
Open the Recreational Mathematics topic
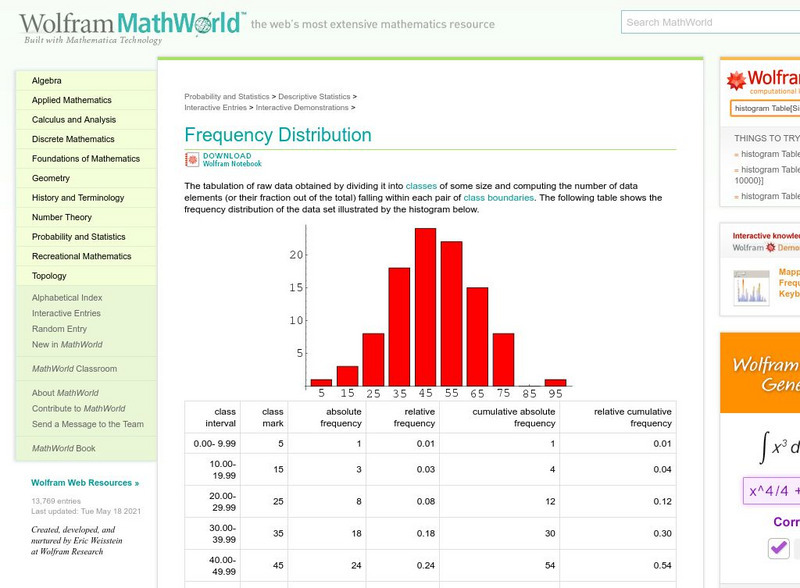click(82, 256)
